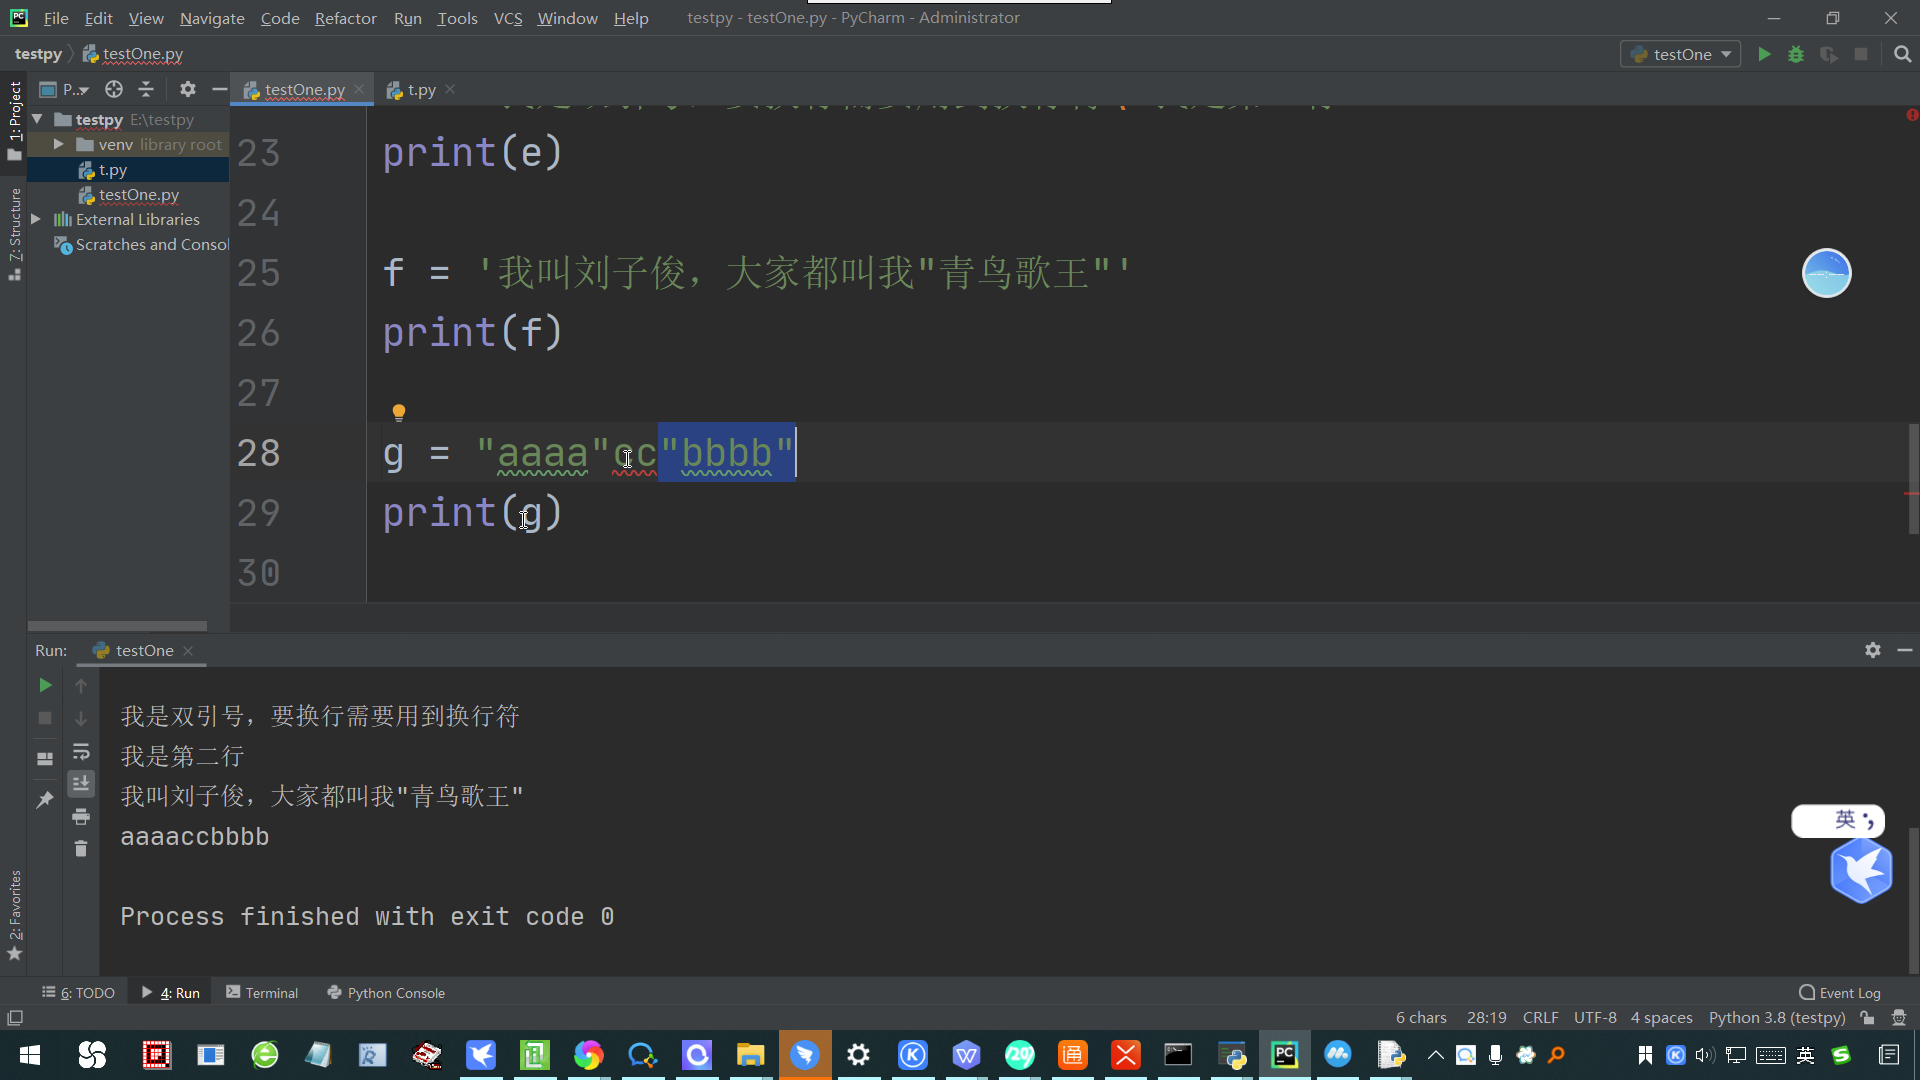This screenshot has width=1920, height=1080.
Task: Open the Refactor menu
Action: tap(345, 18)
